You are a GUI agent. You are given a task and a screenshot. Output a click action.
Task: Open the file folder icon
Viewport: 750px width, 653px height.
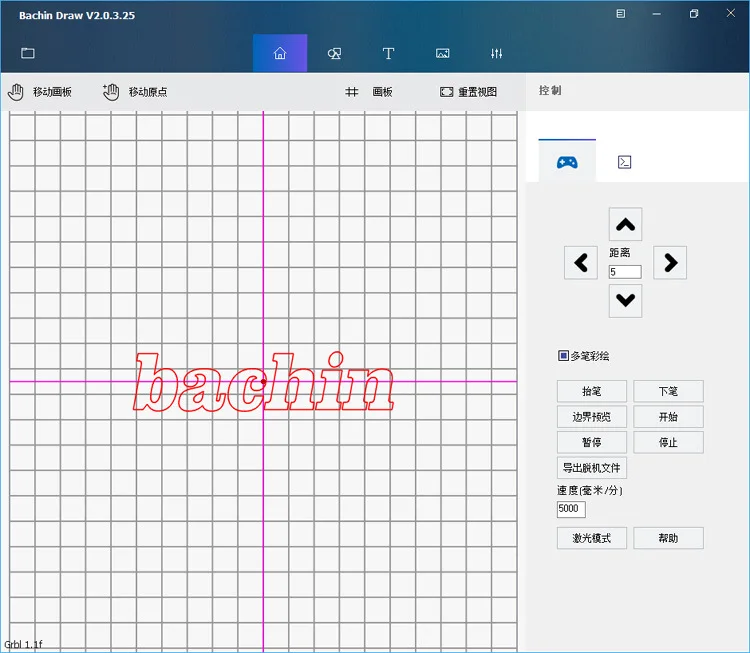pos(28,53)
